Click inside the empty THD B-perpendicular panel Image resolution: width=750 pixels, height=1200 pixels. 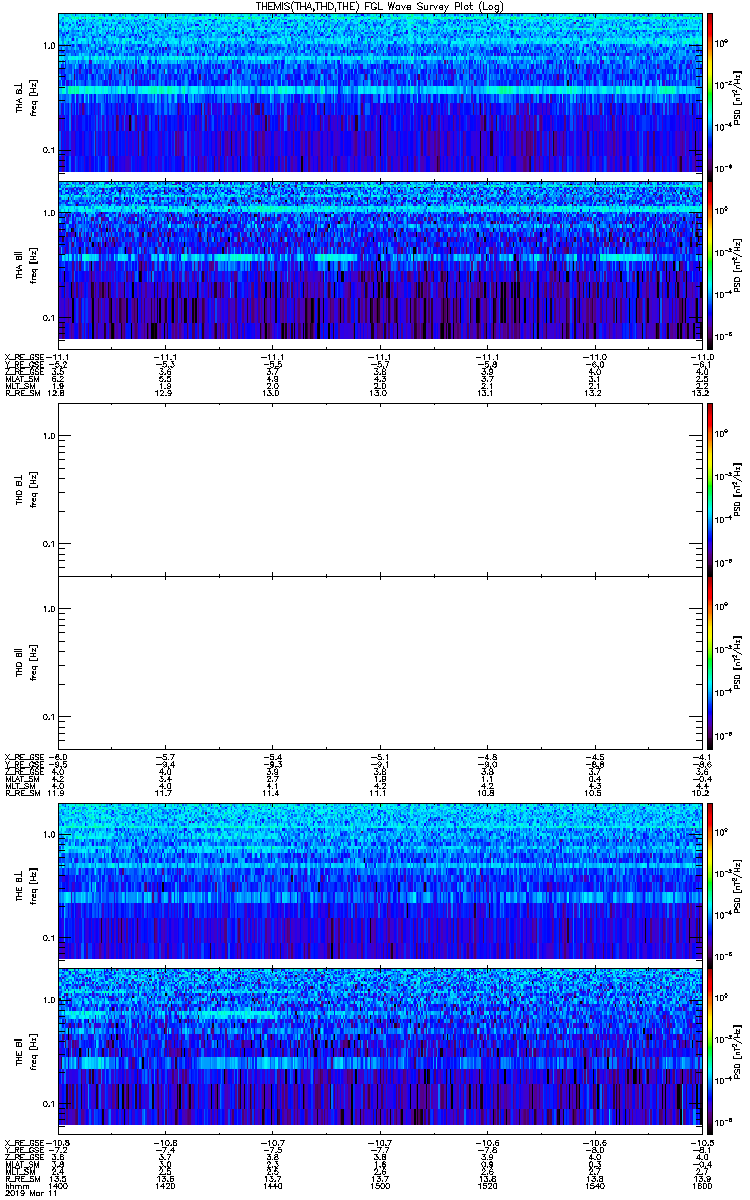(x=380, y=489)
